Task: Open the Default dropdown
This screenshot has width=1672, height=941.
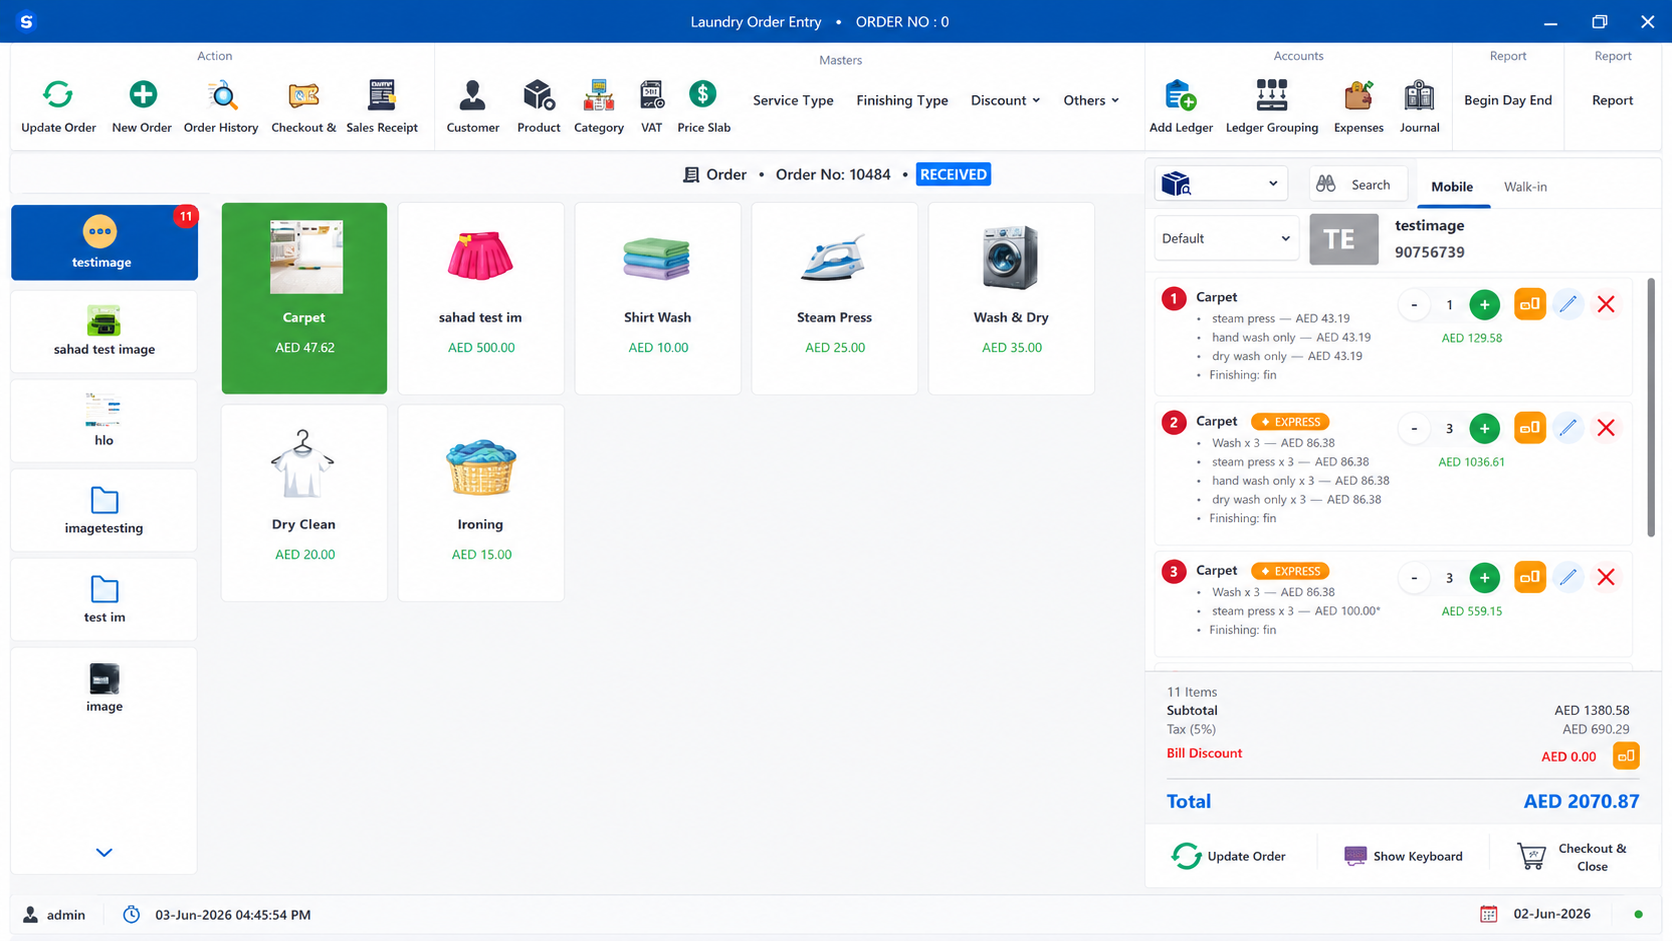Action: [x=1226, y=238]
